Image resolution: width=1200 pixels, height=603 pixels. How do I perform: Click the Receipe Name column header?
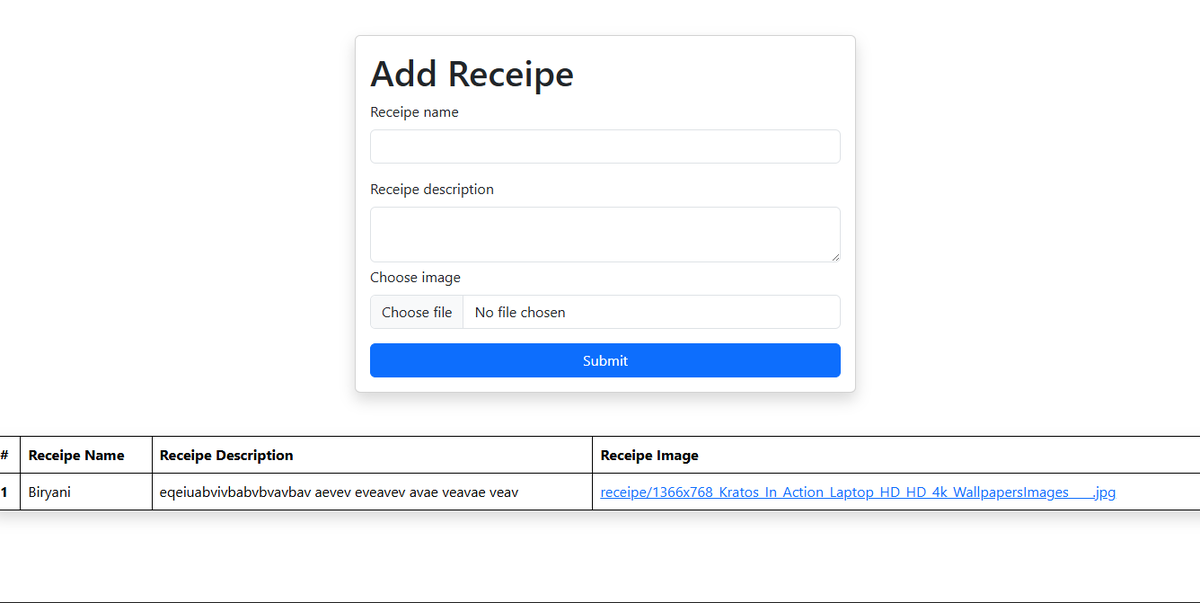click(x=77, y=455)
